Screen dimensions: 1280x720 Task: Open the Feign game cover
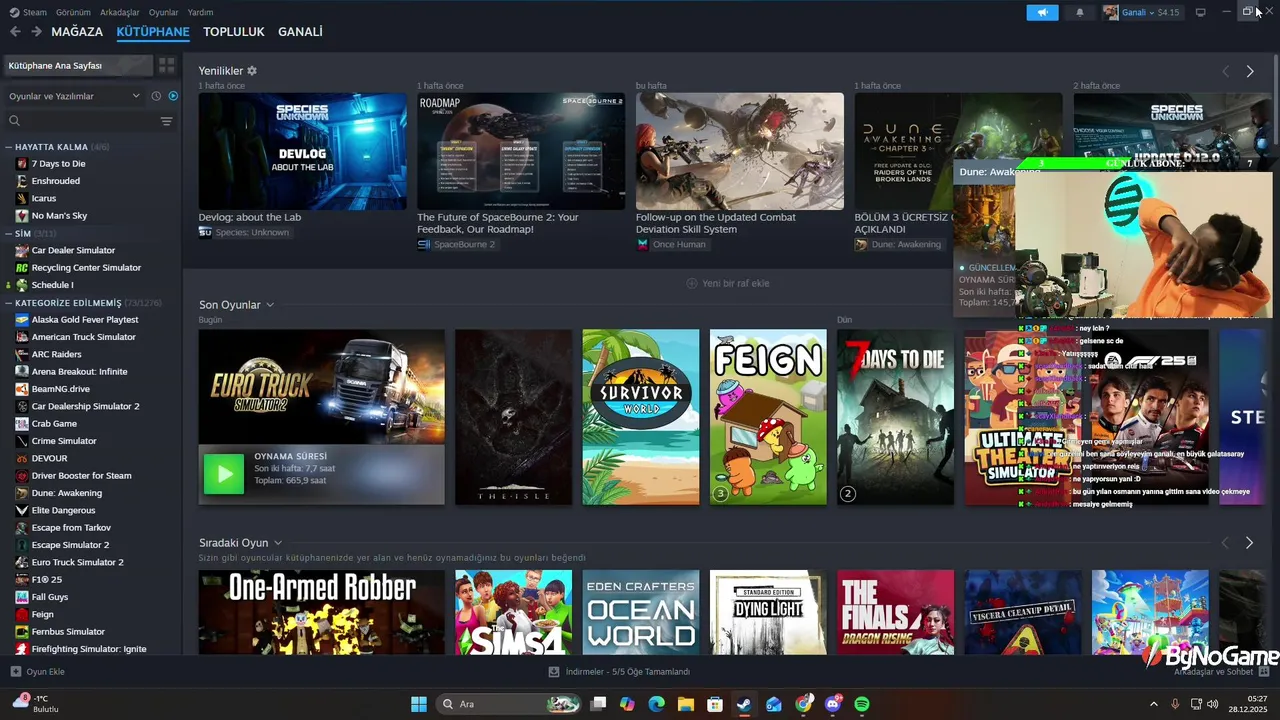pos(768,417)
